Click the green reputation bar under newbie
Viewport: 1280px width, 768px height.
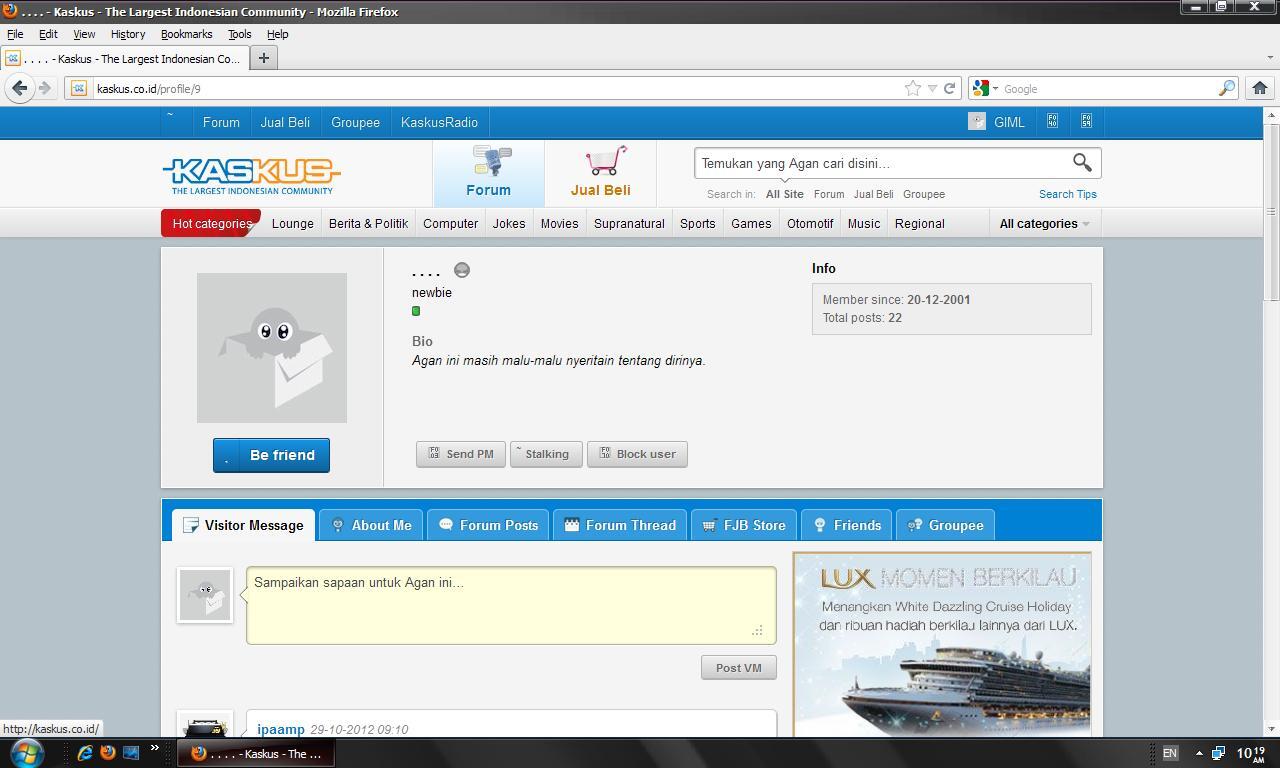click(416, 311)
